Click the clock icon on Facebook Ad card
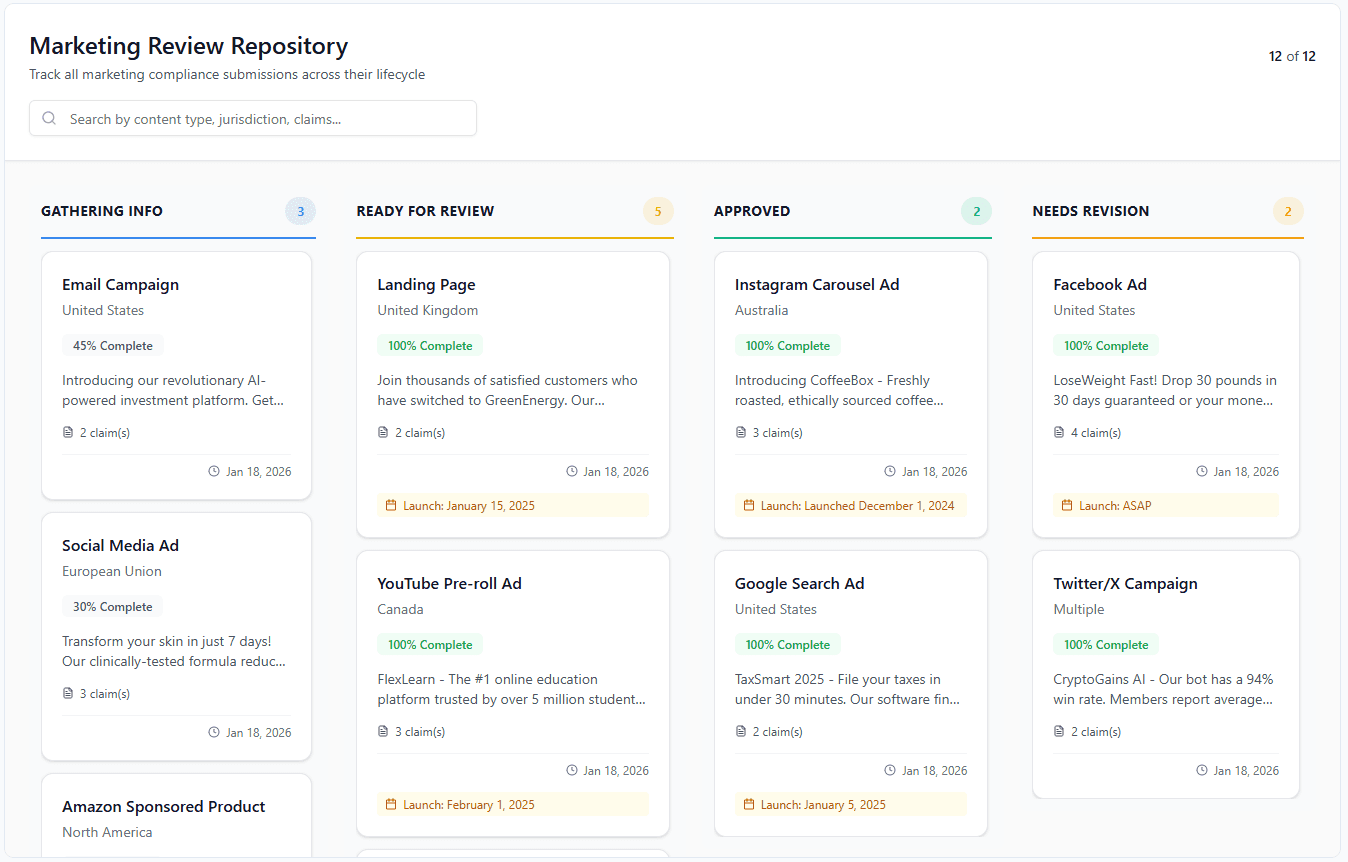The width and height of the screenshot is (1348, 862). 1202,471
